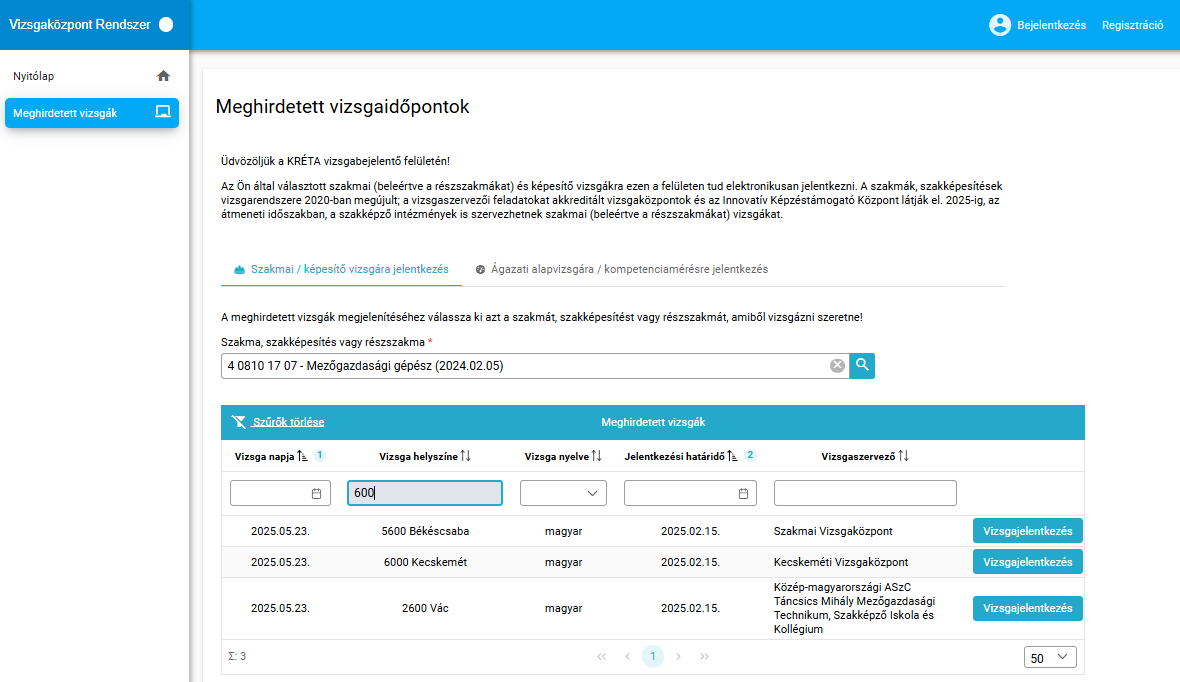Image resolution: width=1180 pixels, height=682 pixels.
Task: Click the sort-order badge 1 on Vizsga napja
Action: [319, 455]
